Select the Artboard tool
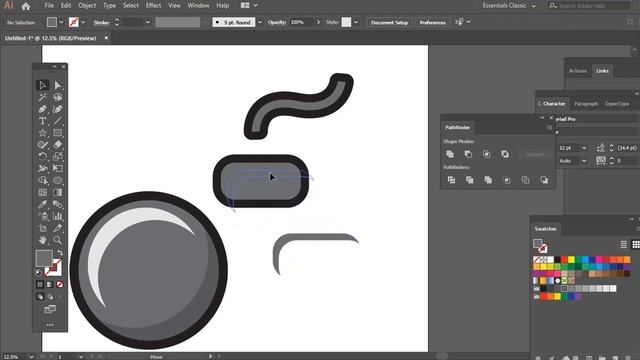The image size is (640, 360). pyautogui.click(x=42, y=228)
